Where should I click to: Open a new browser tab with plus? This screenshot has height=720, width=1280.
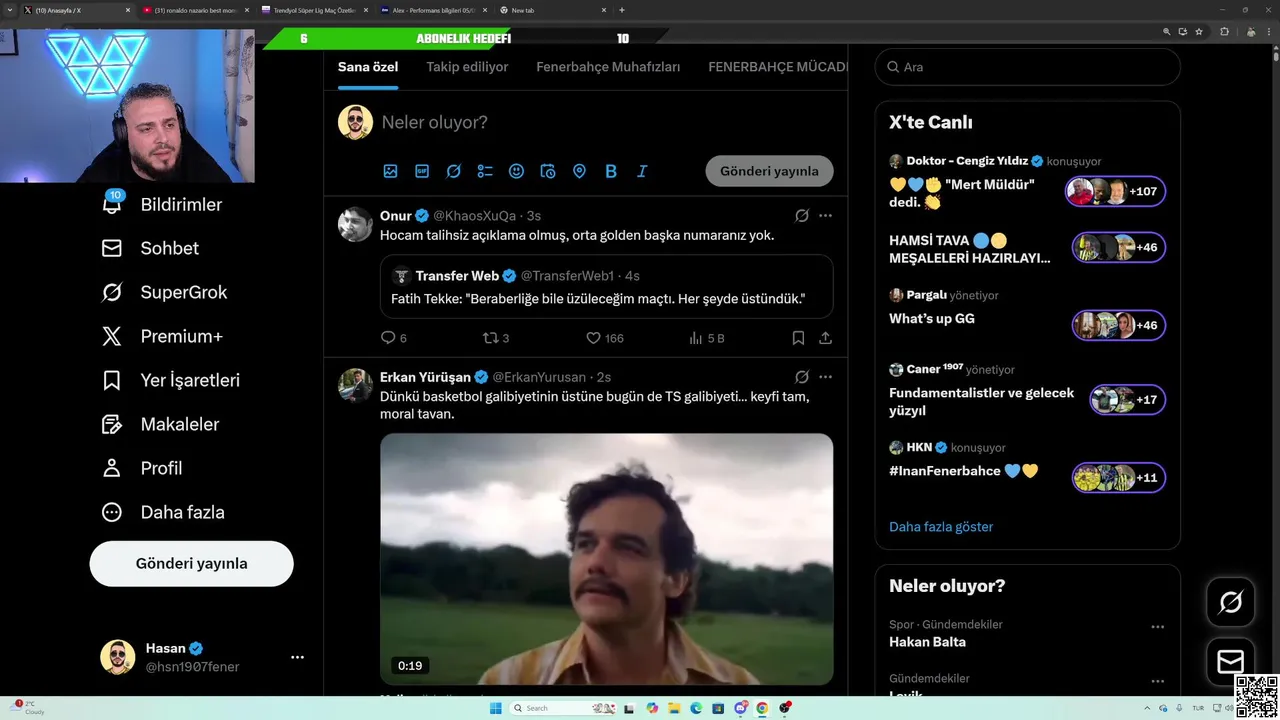(622, 10)
